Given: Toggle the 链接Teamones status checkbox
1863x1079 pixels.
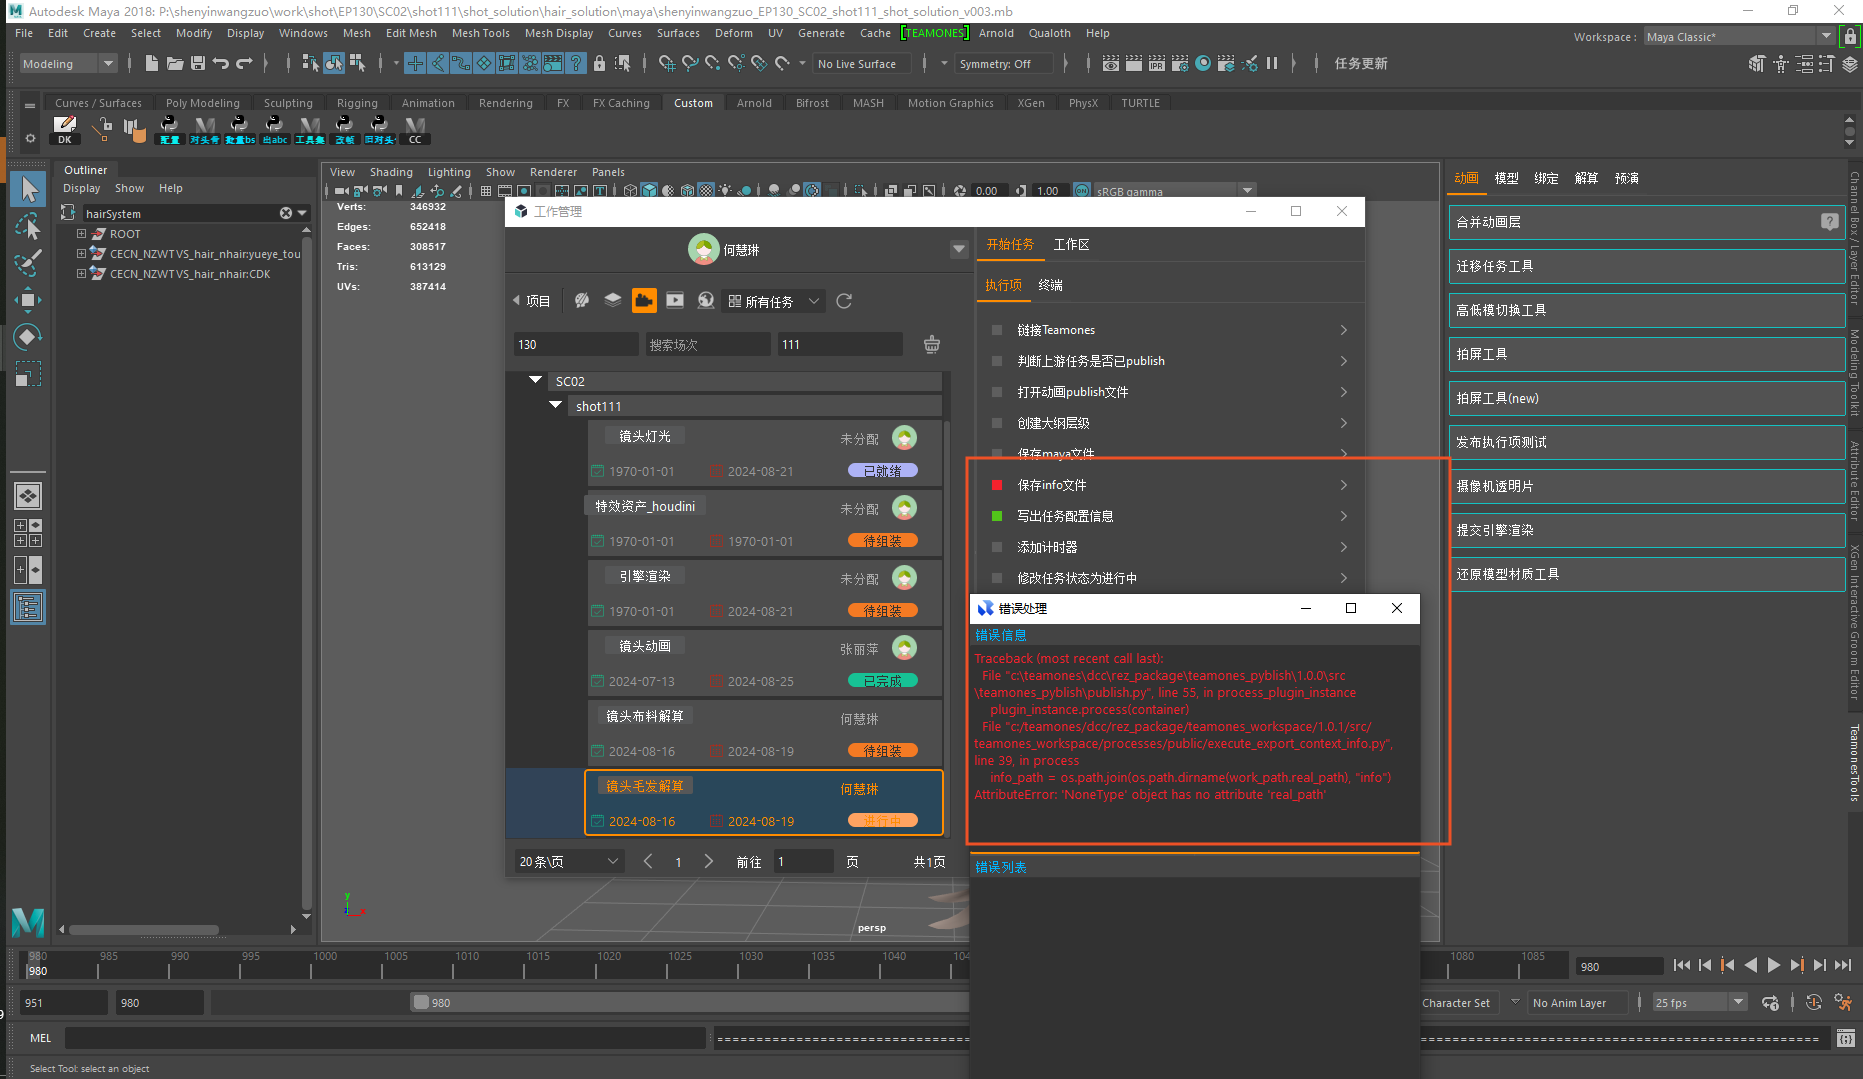Looking at the screenshot, I should [996, 330].
